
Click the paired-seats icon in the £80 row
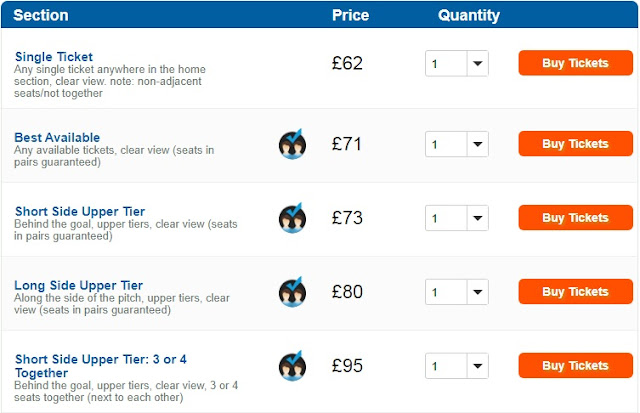pos(292,292)
